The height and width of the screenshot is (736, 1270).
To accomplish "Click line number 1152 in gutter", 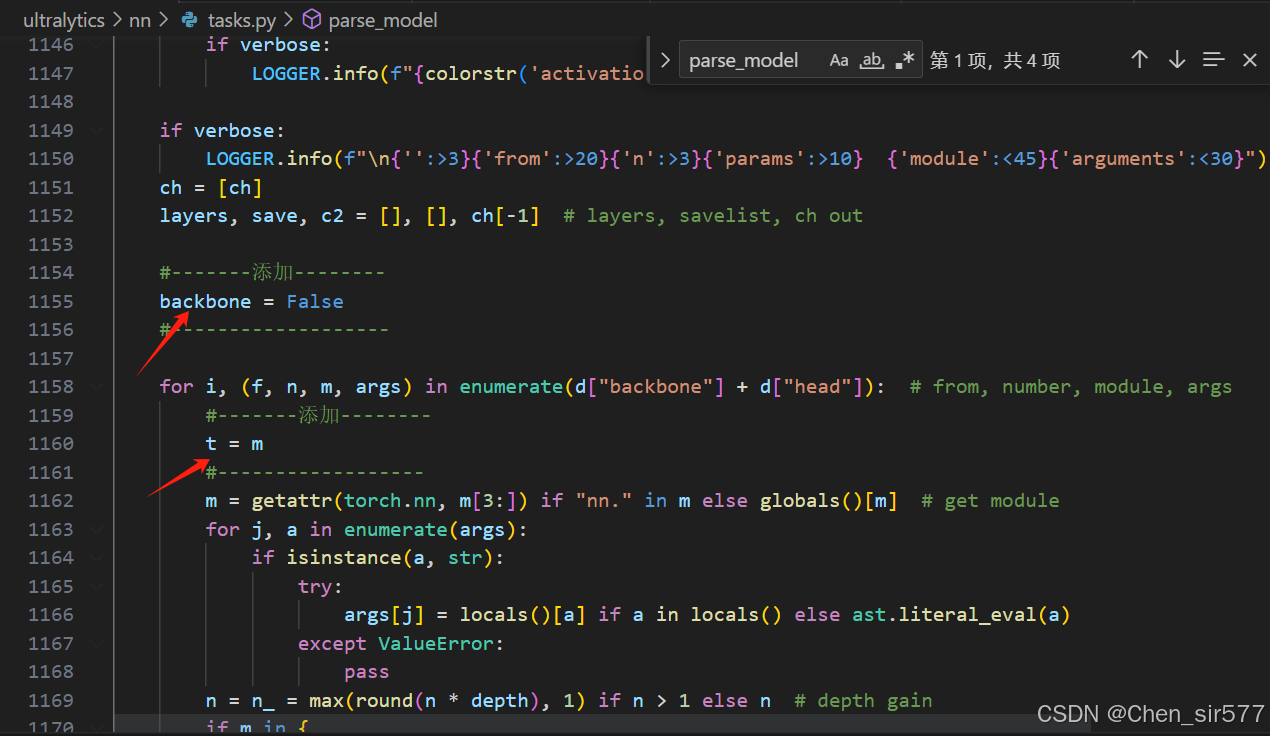I will tap(51, 215).
